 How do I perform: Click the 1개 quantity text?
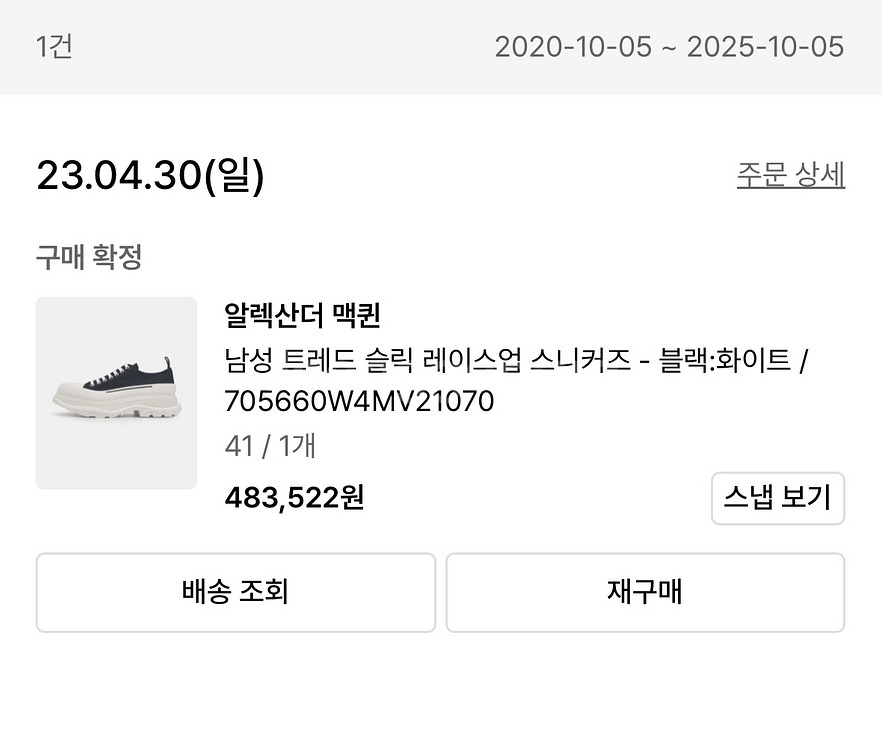pyautogui.click(x=297, y=446)
